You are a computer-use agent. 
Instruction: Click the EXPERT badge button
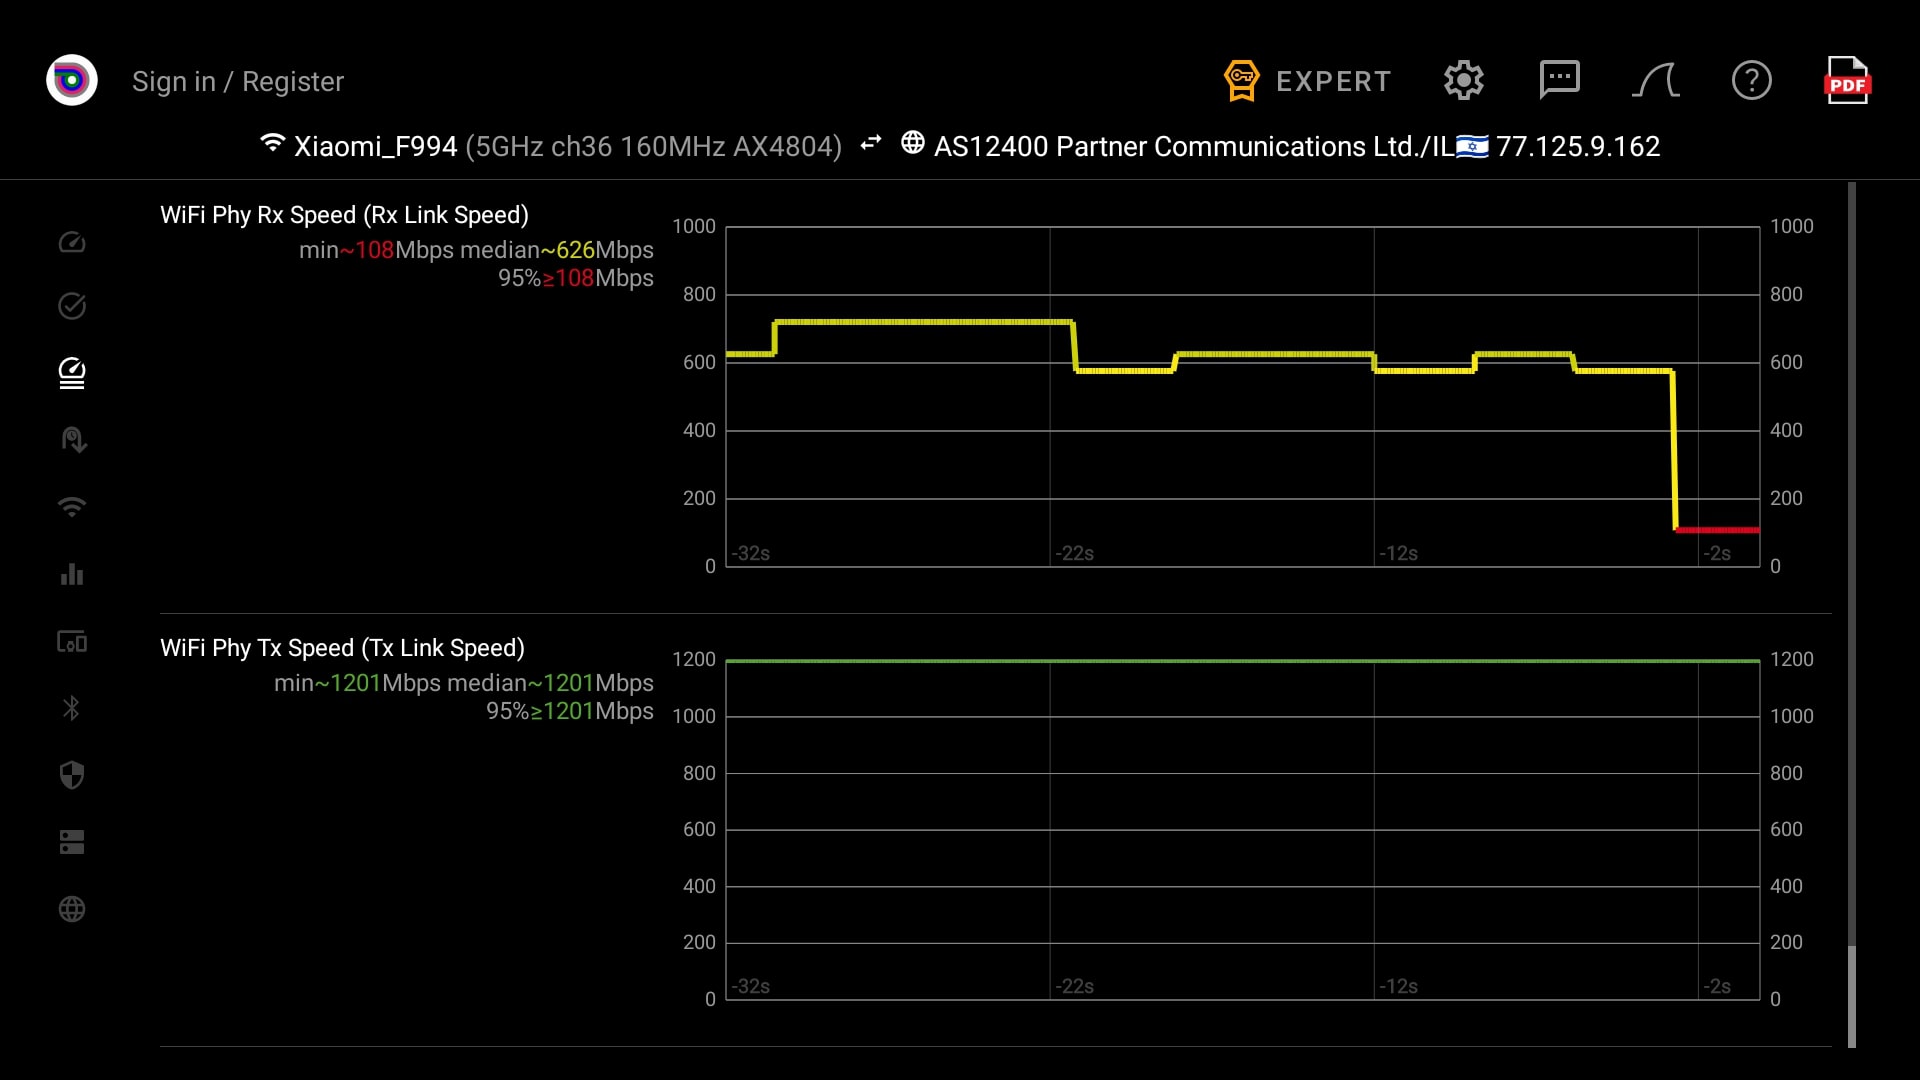pos(1308,80)
